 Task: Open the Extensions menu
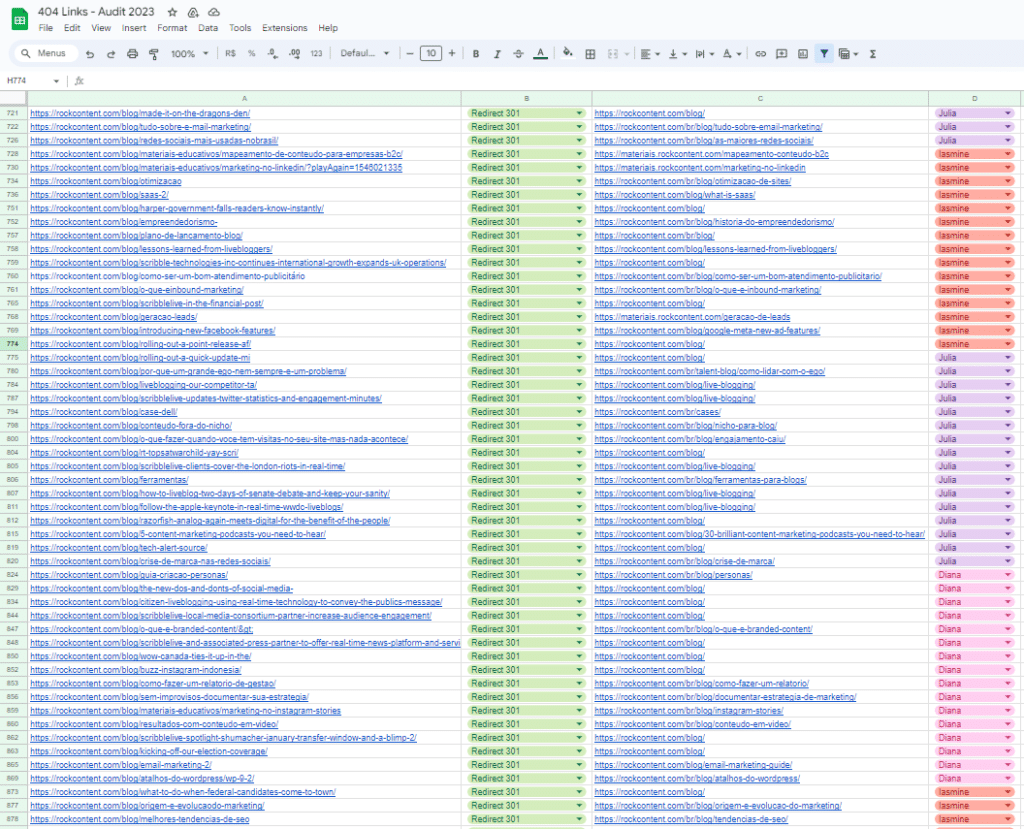point(285,28)
